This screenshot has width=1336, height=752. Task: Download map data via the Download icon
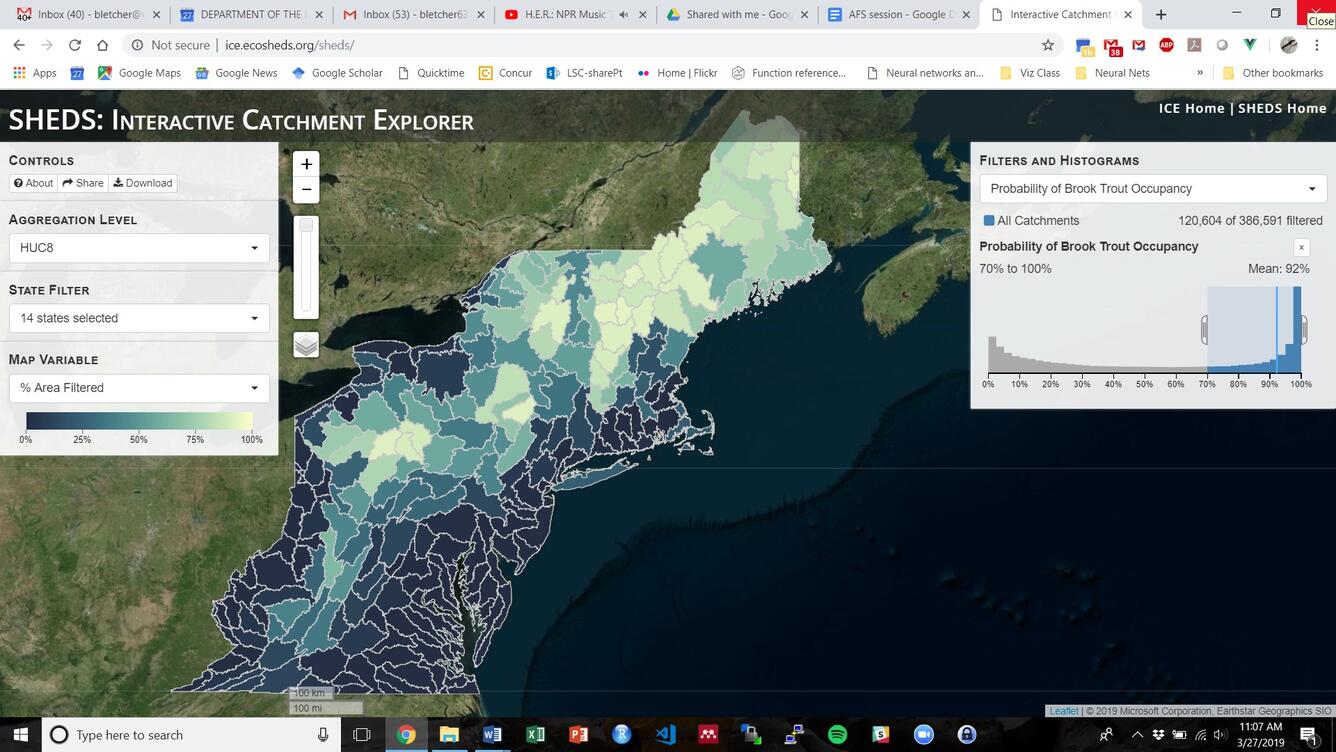143,182
